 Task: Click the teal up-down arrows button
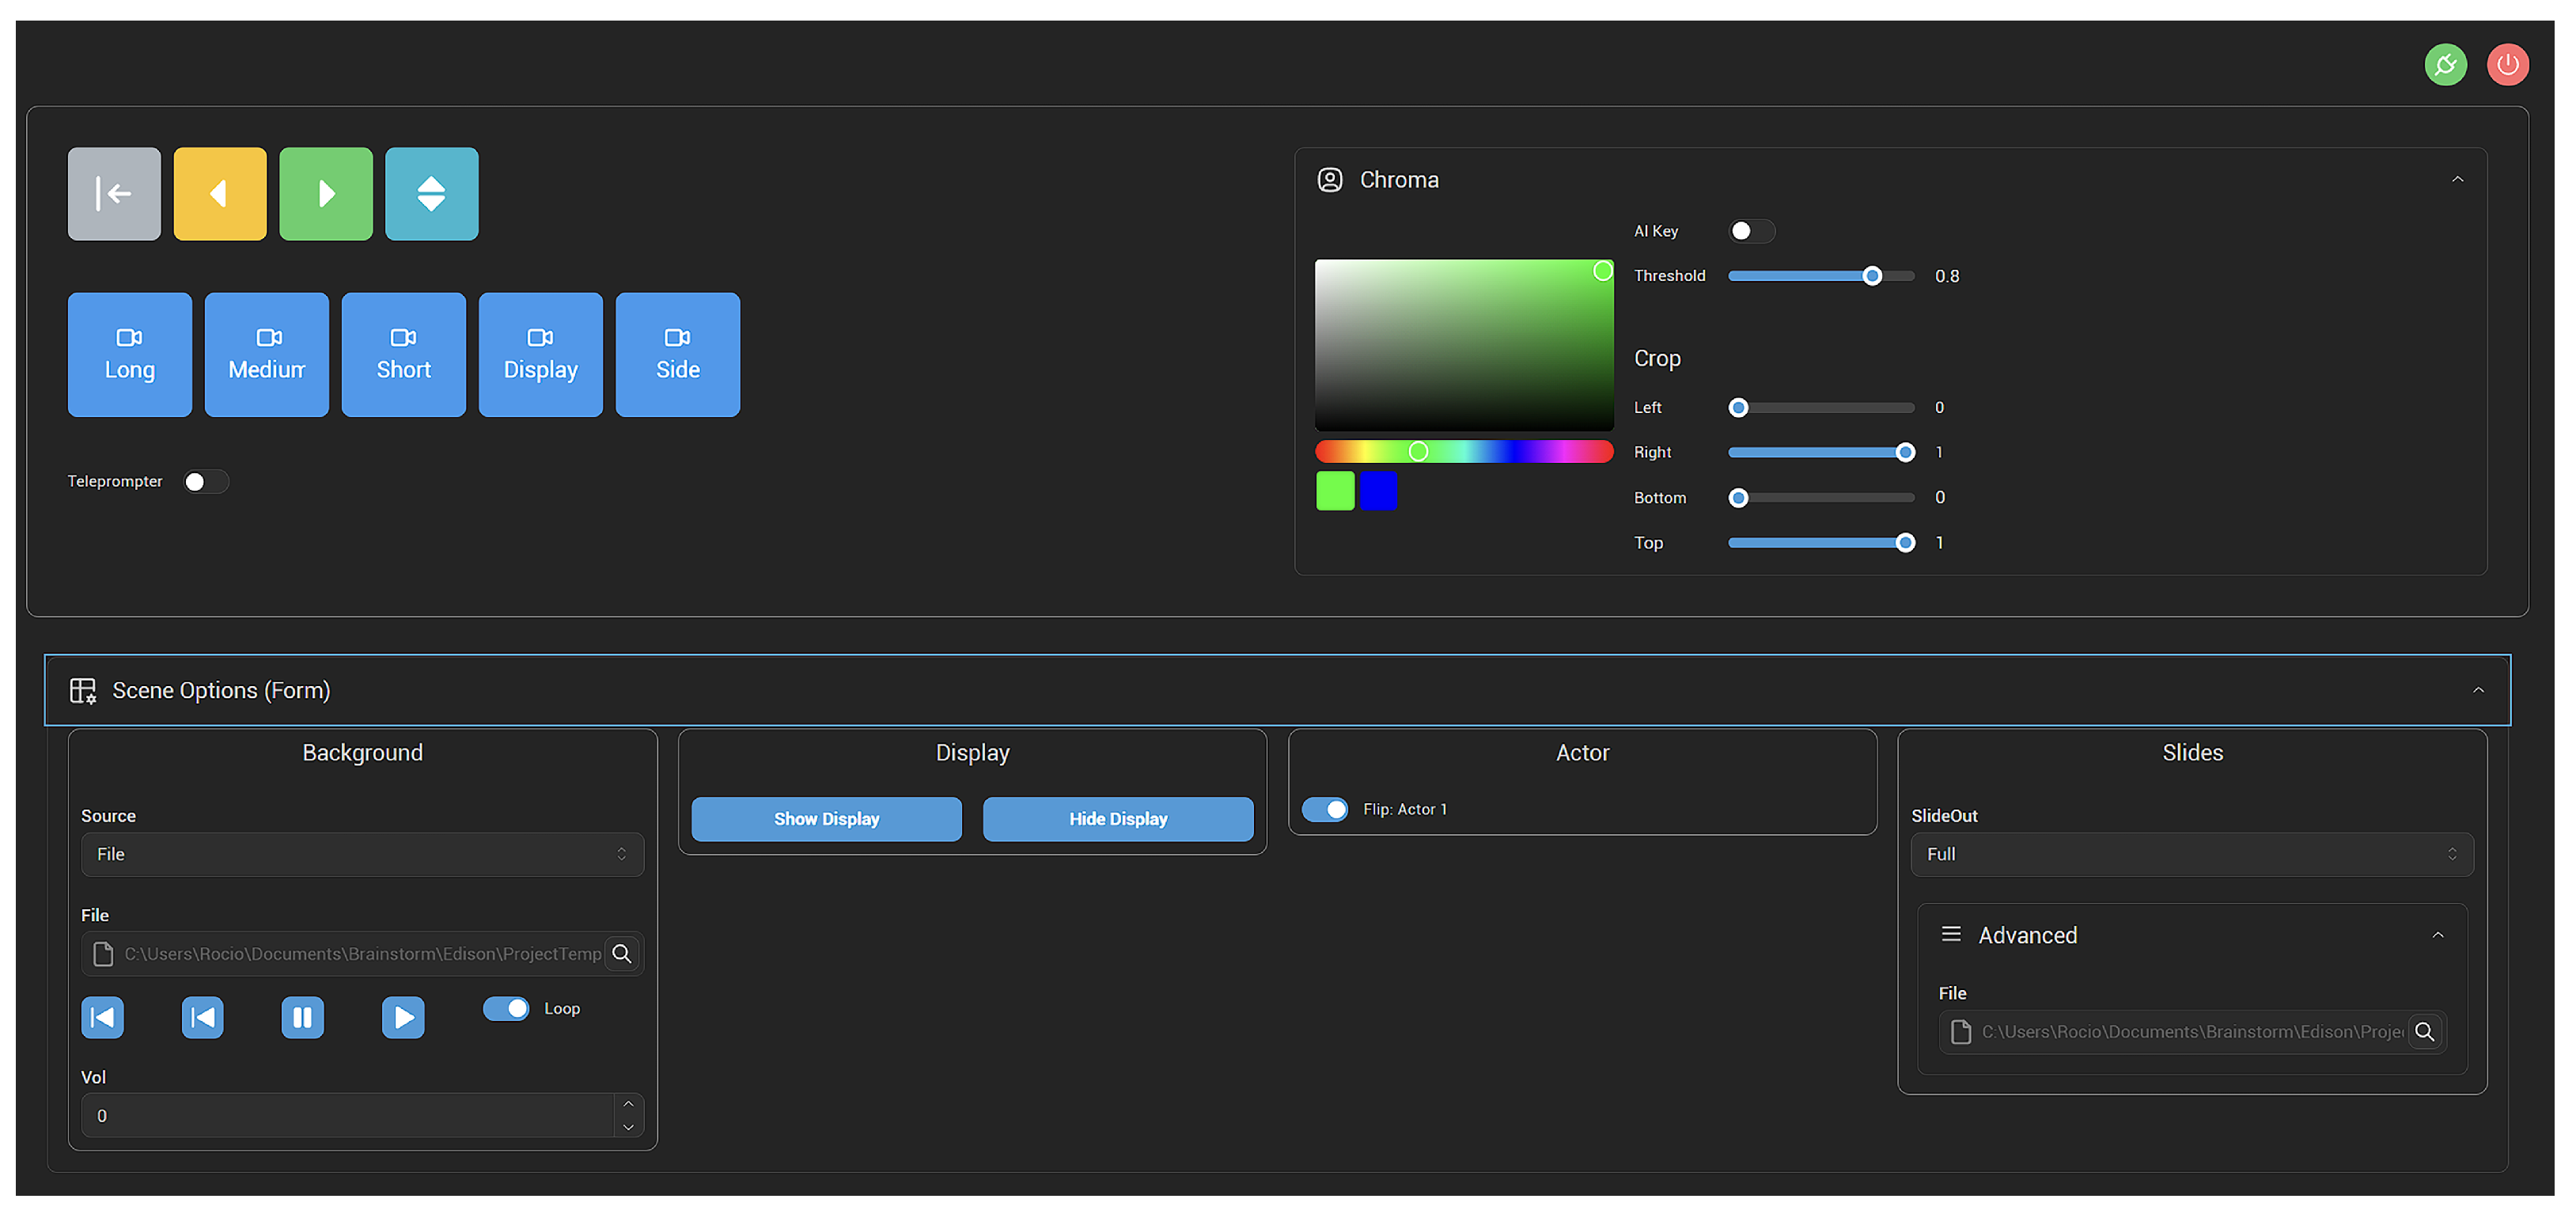(x=432, y=194)
